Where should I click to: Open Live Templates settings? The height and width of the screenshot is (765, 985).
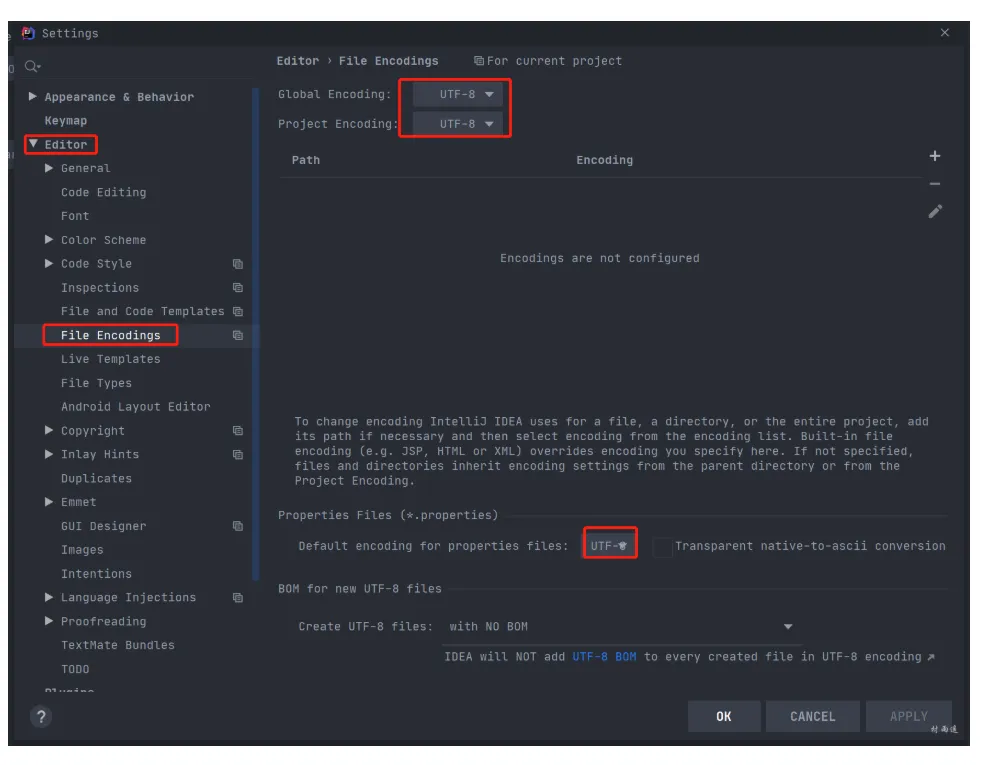pyautogui.click(x=111, y=359)
